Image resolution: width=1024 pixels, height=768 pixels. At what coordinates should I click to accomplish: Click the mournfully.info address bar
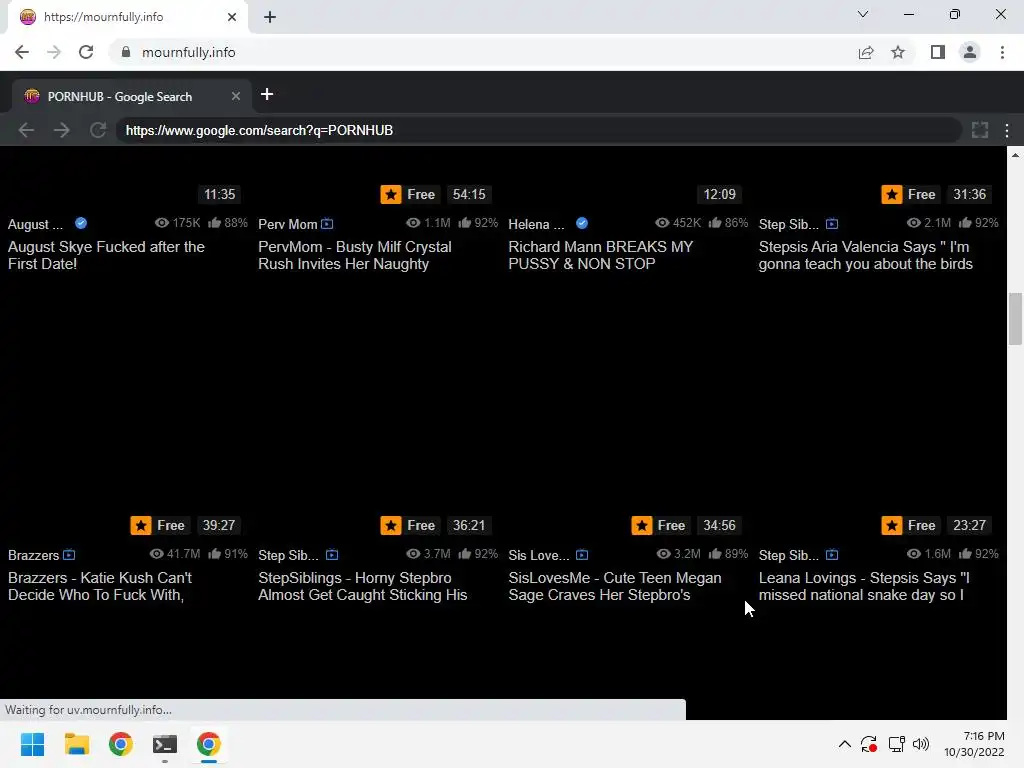coord(483,52)
